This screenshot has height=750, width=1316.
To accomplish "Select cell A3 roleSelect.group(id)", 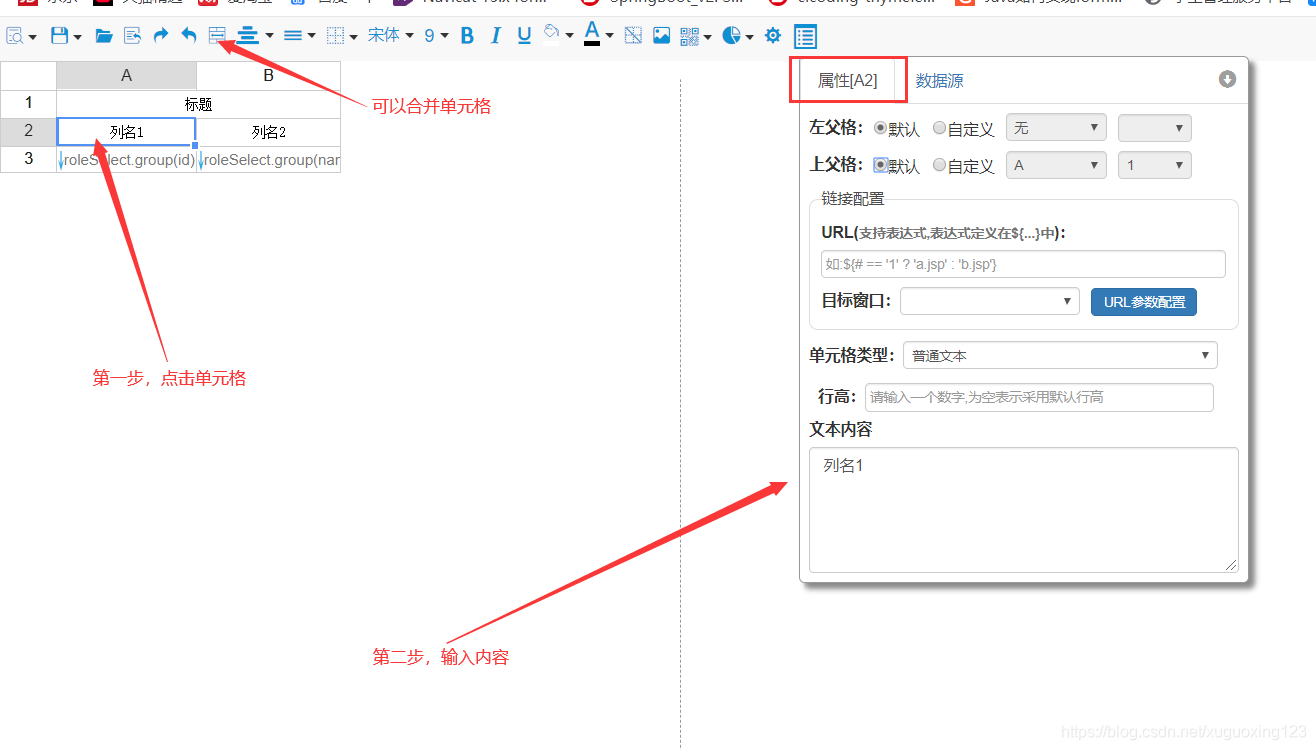I will coord(126,159).
